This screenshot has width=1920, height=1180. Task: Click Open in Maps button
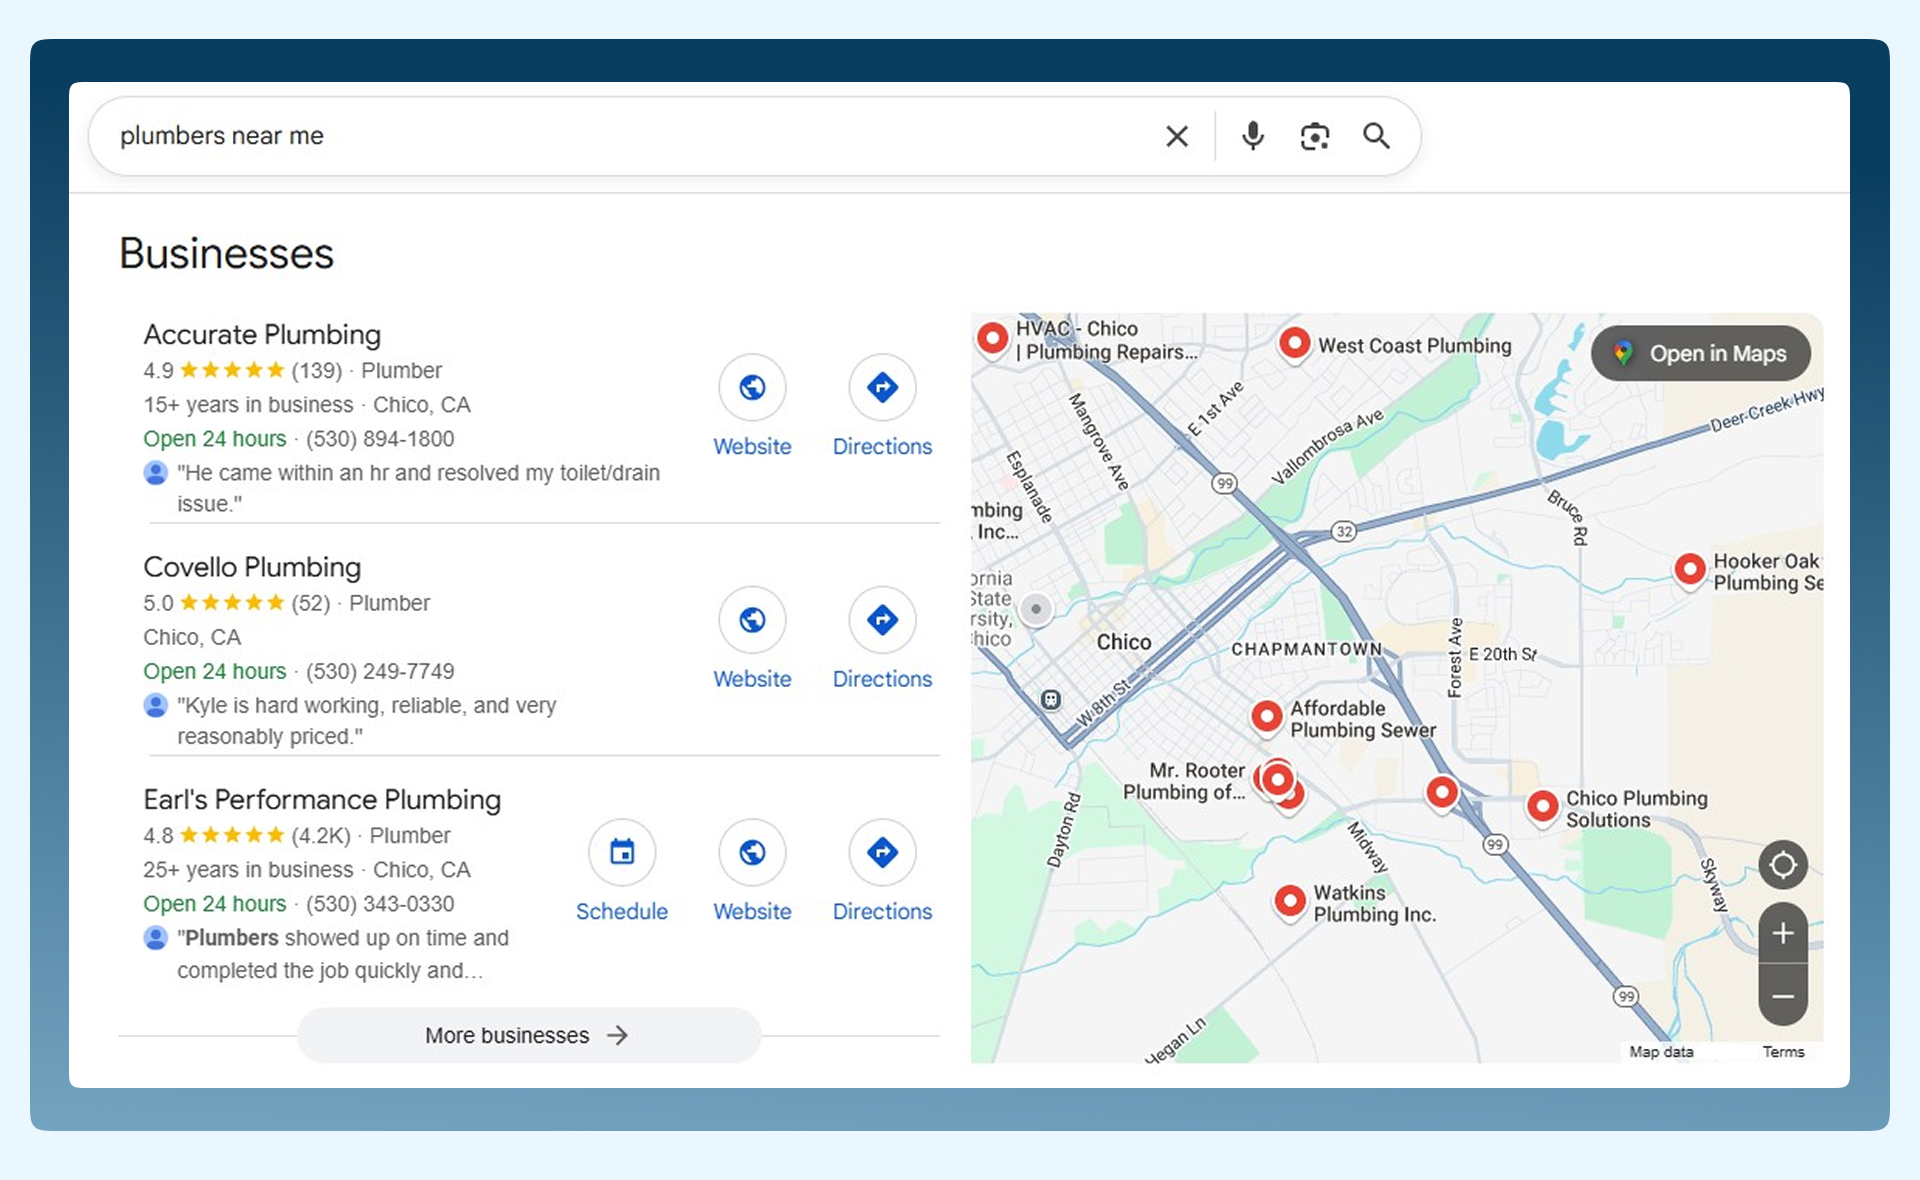(x=1700, y=353)
